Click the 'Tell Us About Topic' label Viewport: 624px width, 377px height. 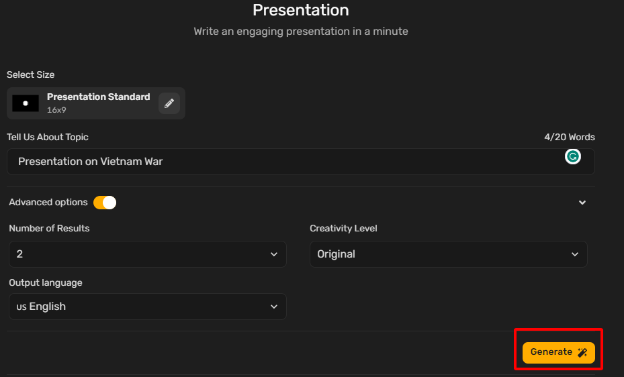click(47, 137)
